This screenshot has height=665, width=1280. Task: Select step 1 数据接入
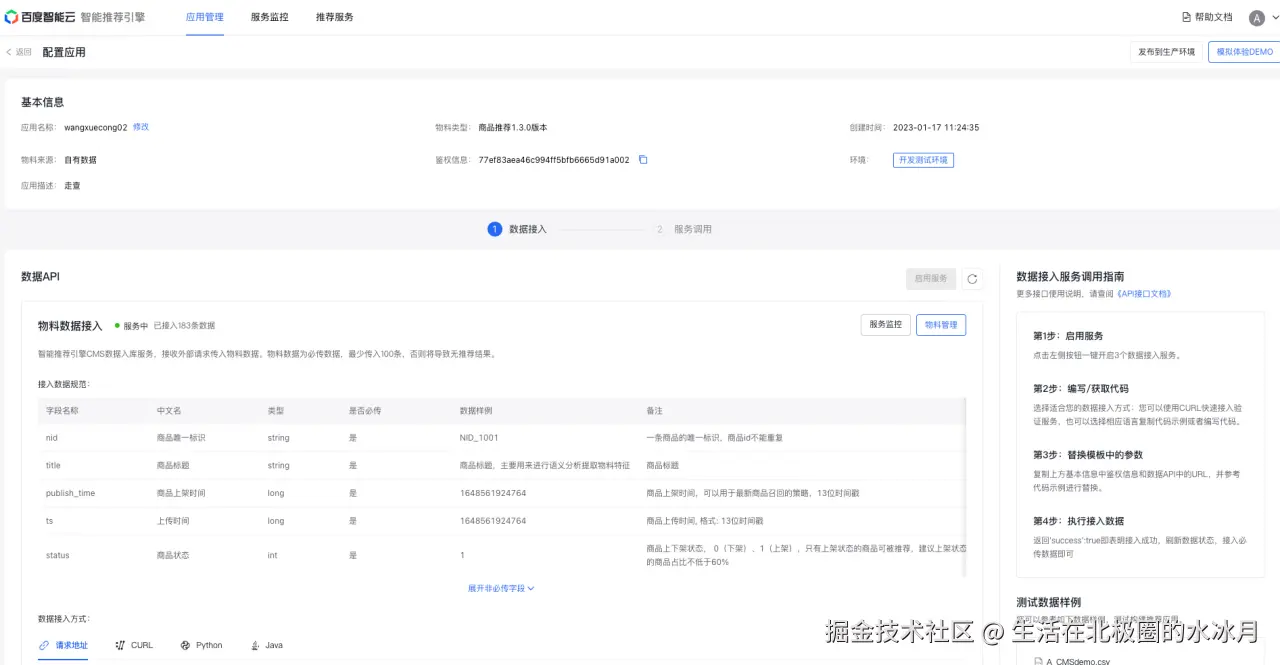pyautogui.click(x=517, y=229)
